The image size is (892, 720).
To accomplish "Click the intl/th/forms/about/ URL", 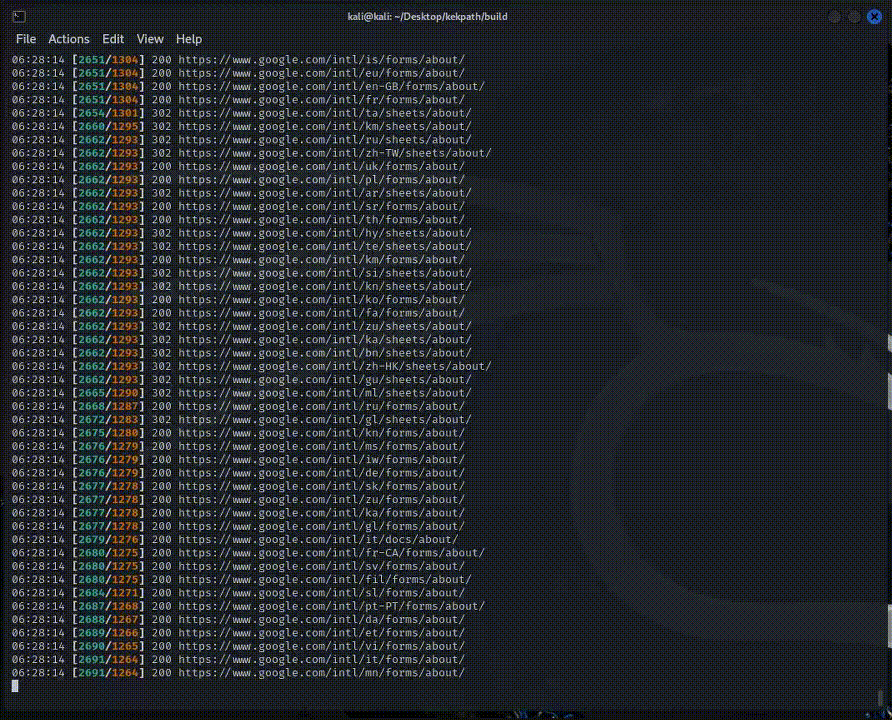I will (x=321, y=220).
